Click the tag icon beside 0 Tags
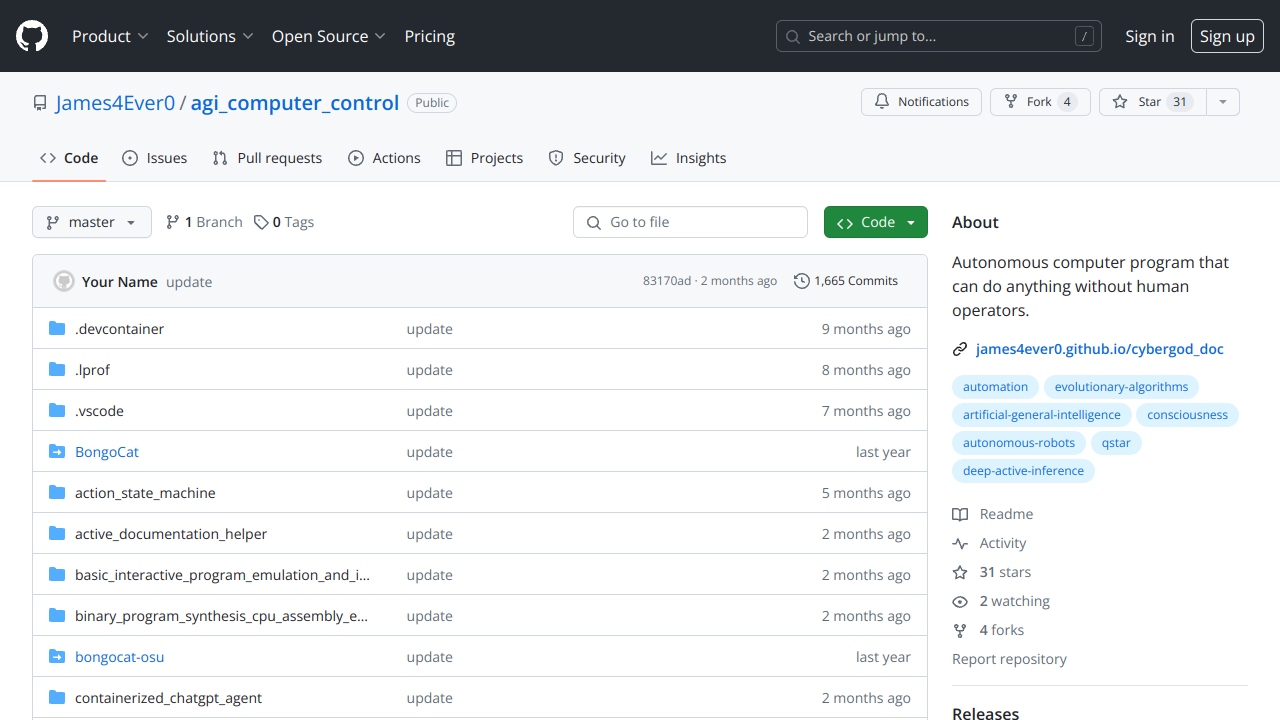Viewport: 1280px width, 720px height. tap(261, 222)
